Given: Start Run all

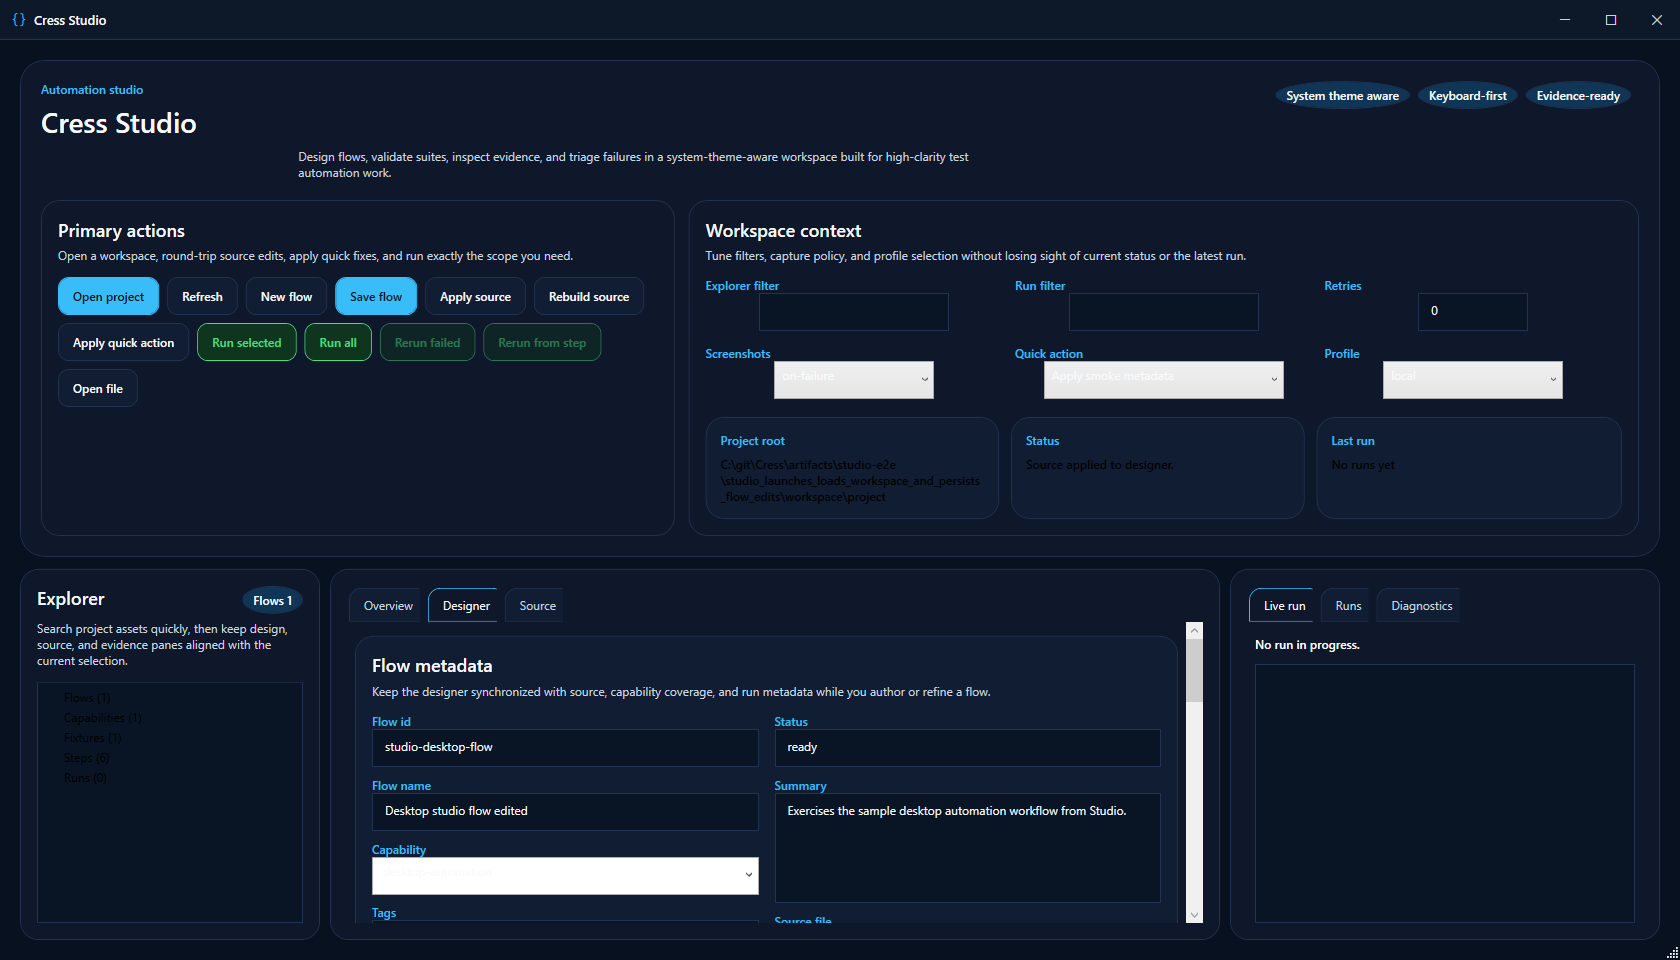Looking at the screenshot, I should 338,343.
